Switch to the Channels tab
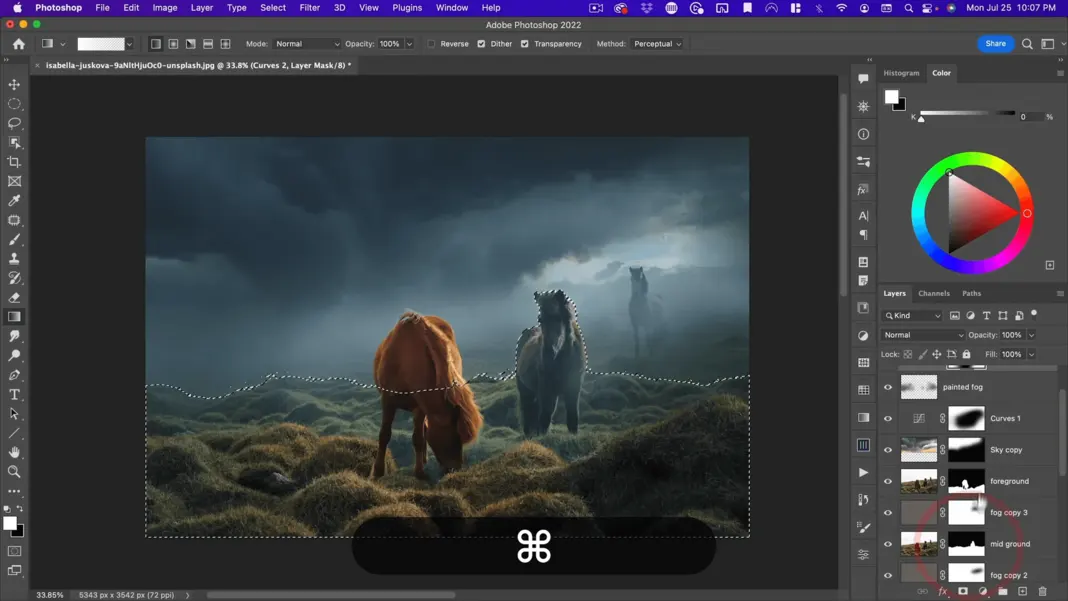Image resolution: width=1068 pixels, height=601 pixels. click(x=933, y=294)
